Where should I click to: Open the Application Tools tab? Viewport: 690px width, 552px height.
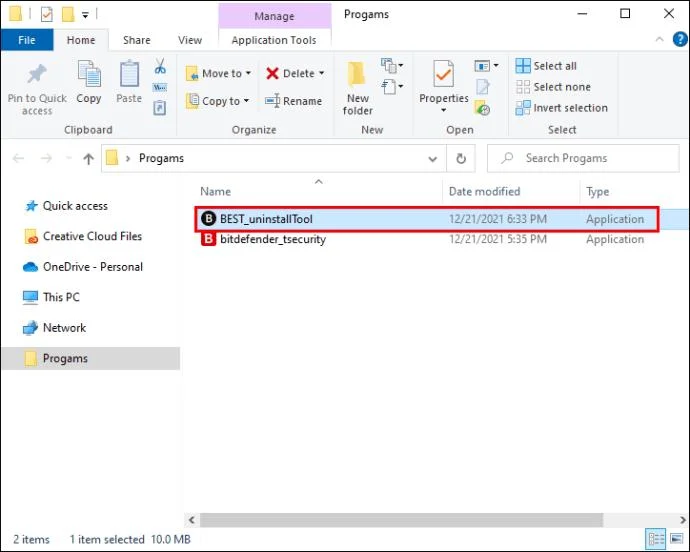(274, 40)
